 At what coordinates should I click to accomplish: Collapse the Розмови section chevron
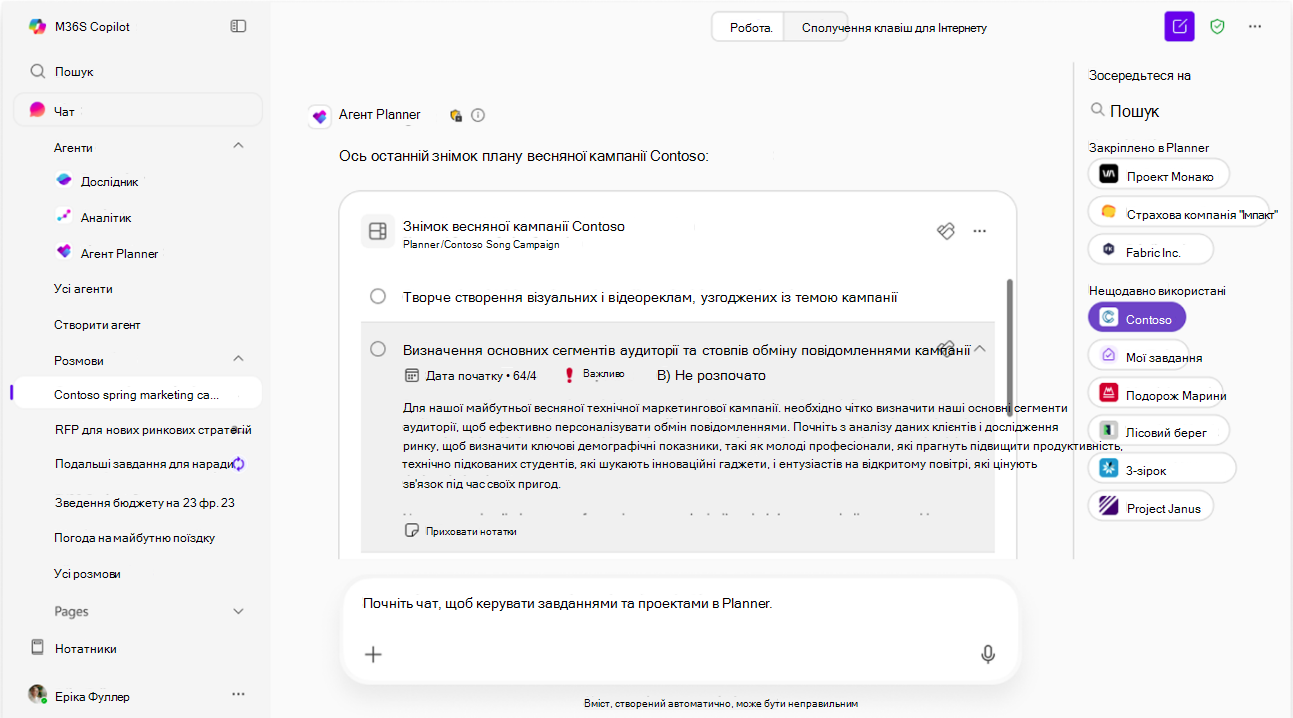tap(238, 359)
